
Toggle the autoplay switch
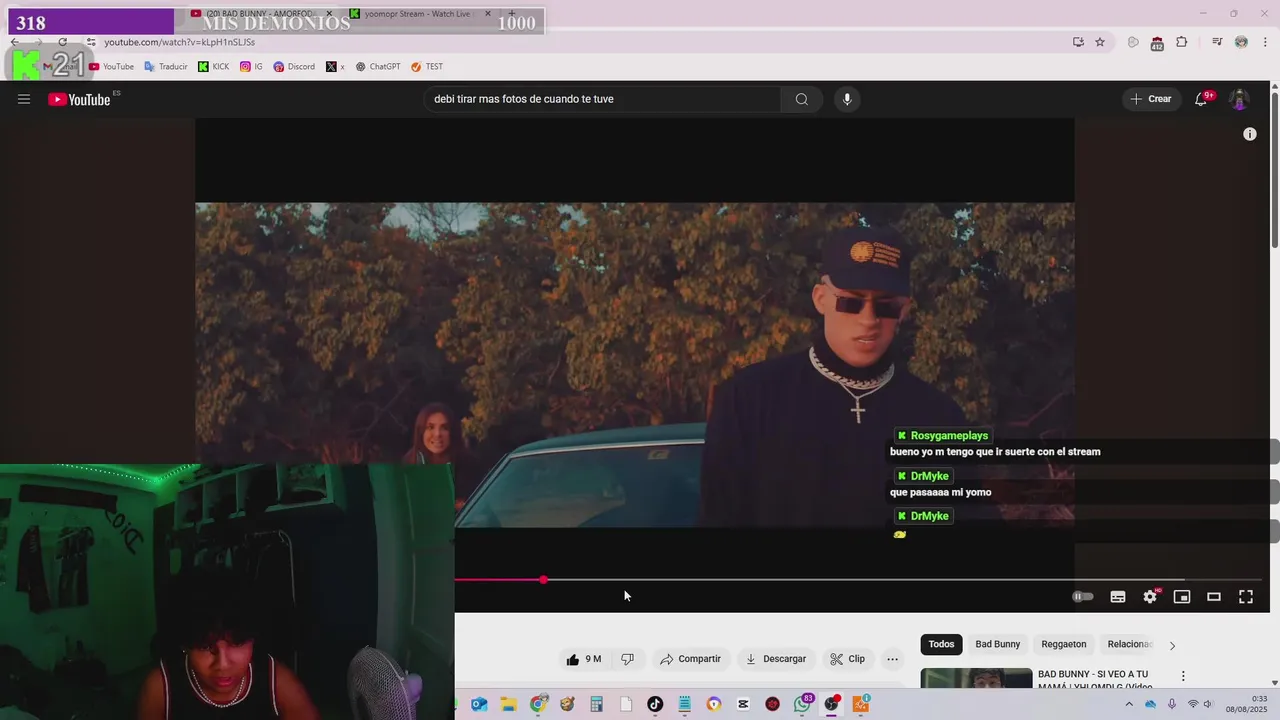[x=1083, y=596]
